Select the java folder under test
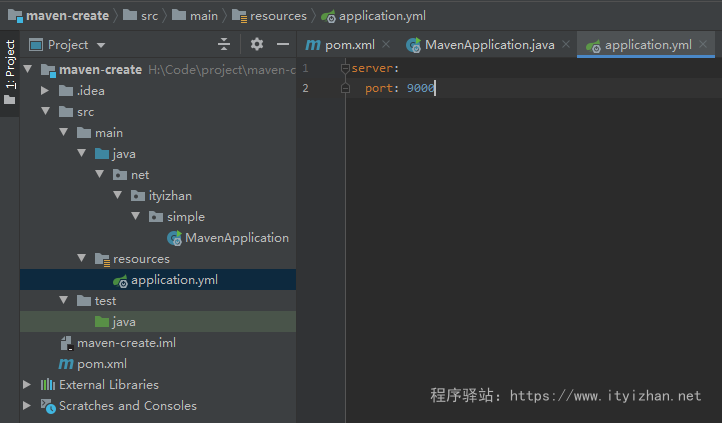Screen dimensions: 722x423 click(158, 321)
